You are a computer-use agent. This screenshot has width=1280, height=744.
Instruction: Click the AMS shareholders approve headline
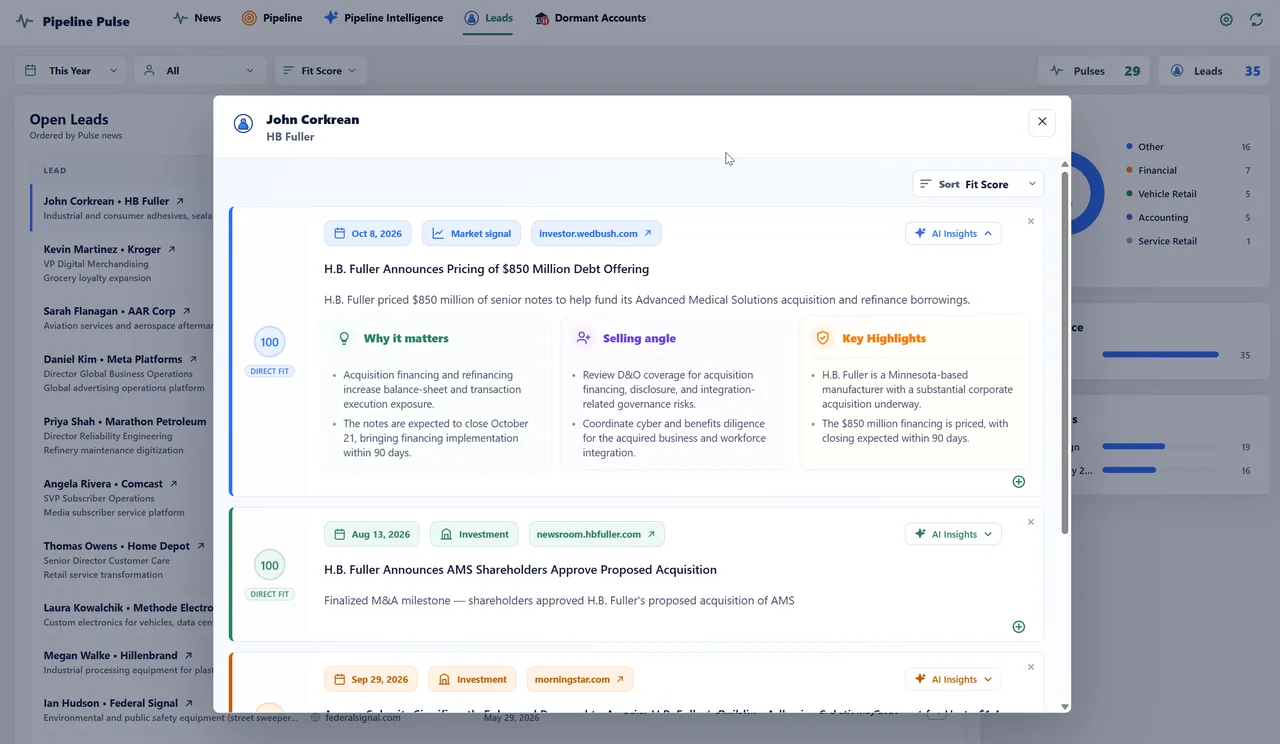520,570
